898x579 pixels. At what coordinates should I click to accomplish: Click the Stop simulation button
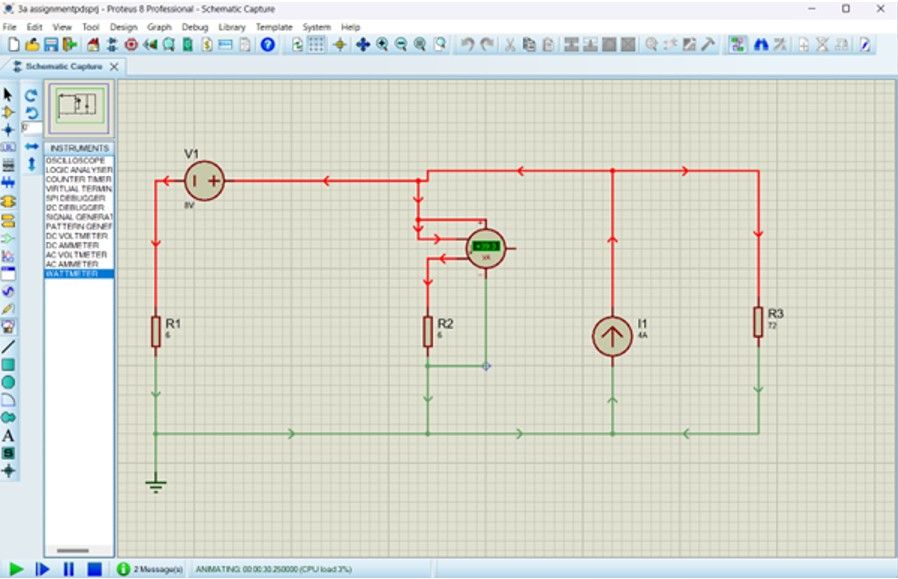(x=94, y=569)
